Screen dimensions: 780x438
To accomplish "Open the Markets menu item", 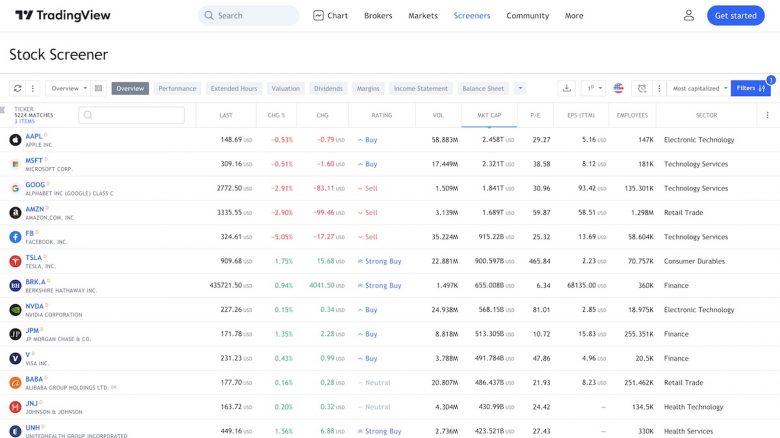I will 423,15.
